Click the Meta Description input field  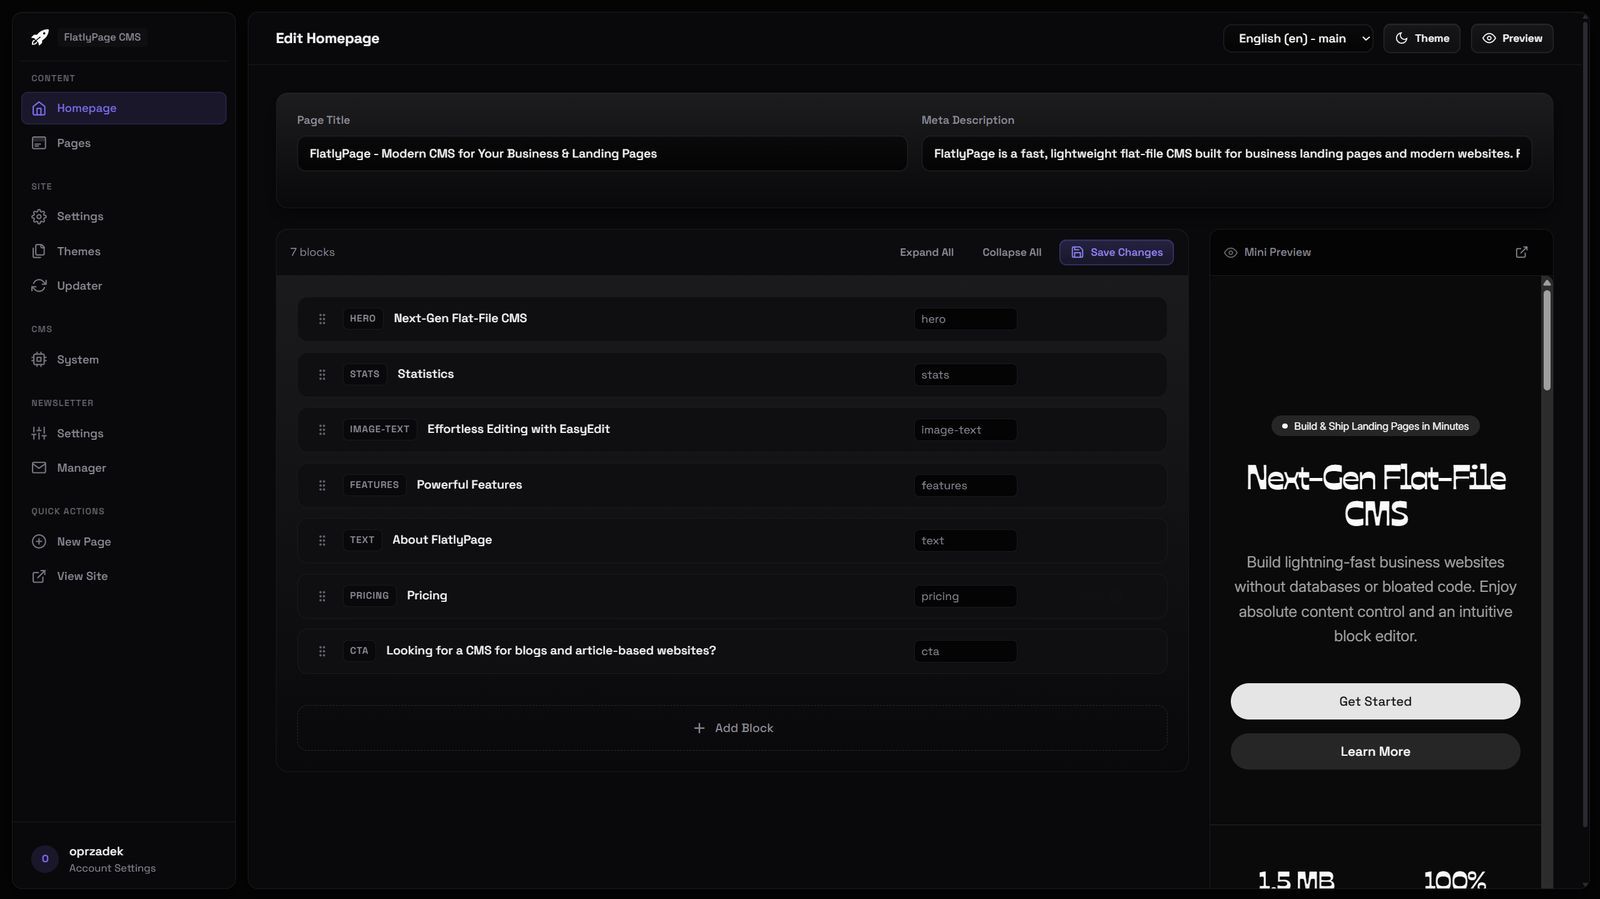[1226, 154]
